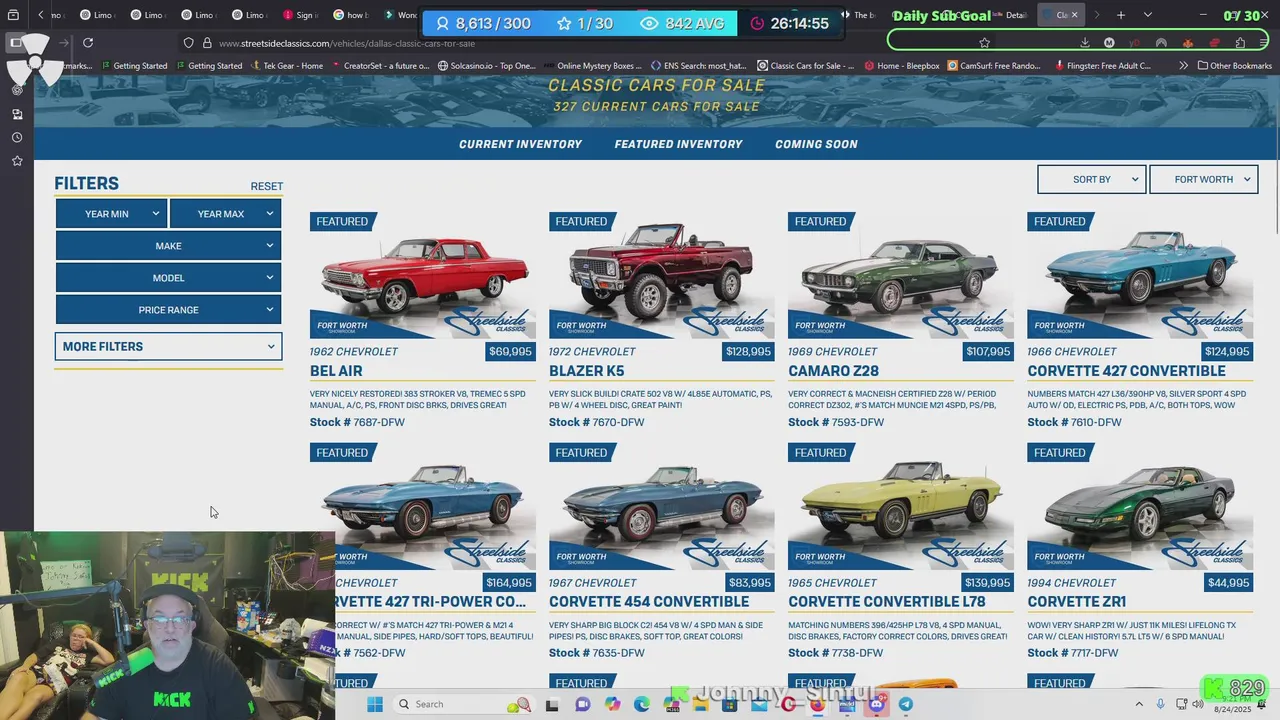Open the Home - Bleepbox bookmark
This screenshot has height=720, width=1280.
tap(901, 66)
